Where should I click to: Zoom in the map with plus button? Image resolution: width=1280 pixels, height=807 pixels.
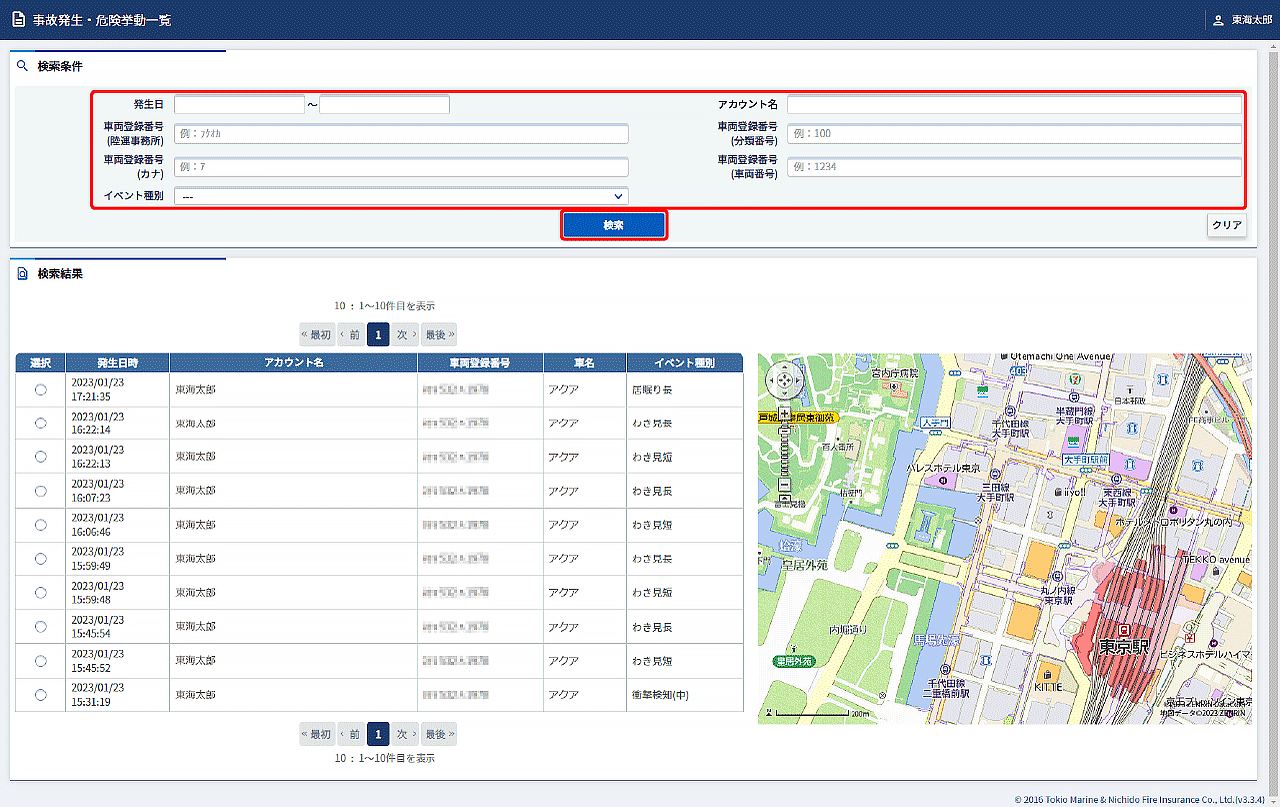coord(784,414)
